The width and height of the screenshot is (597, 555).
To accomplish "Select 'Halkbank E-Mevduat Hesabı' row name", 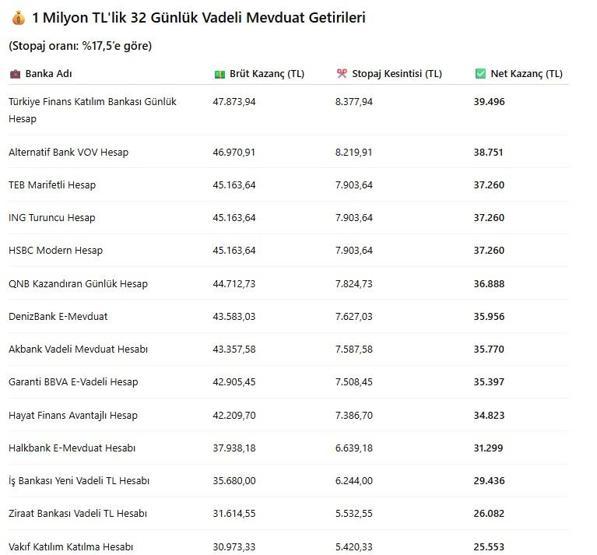I will (72, 448).
